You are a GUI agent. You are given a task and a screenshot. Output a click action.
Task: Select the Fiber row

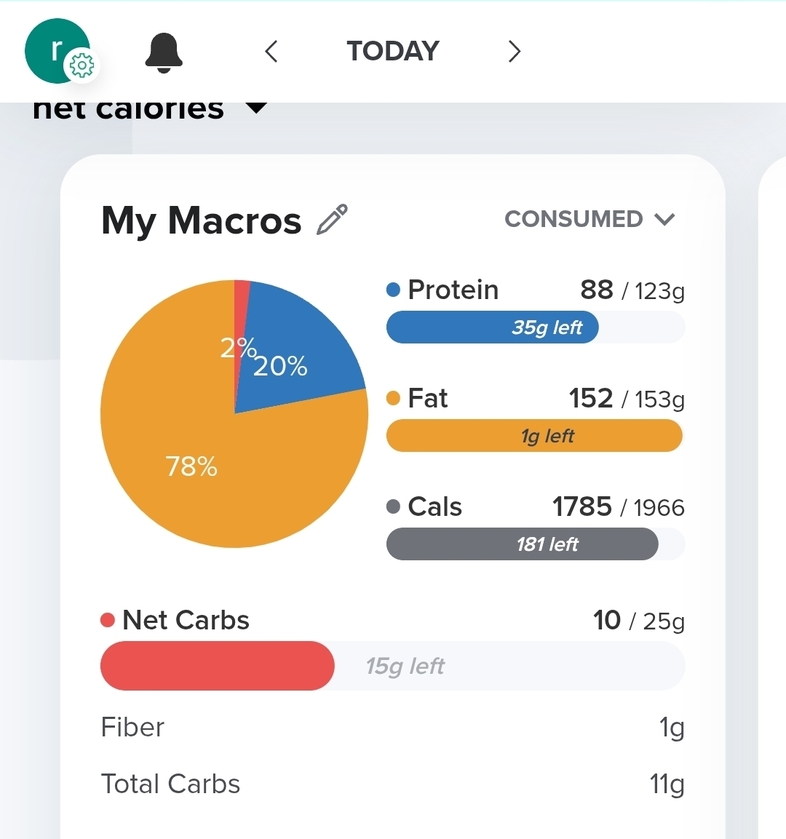392,728
